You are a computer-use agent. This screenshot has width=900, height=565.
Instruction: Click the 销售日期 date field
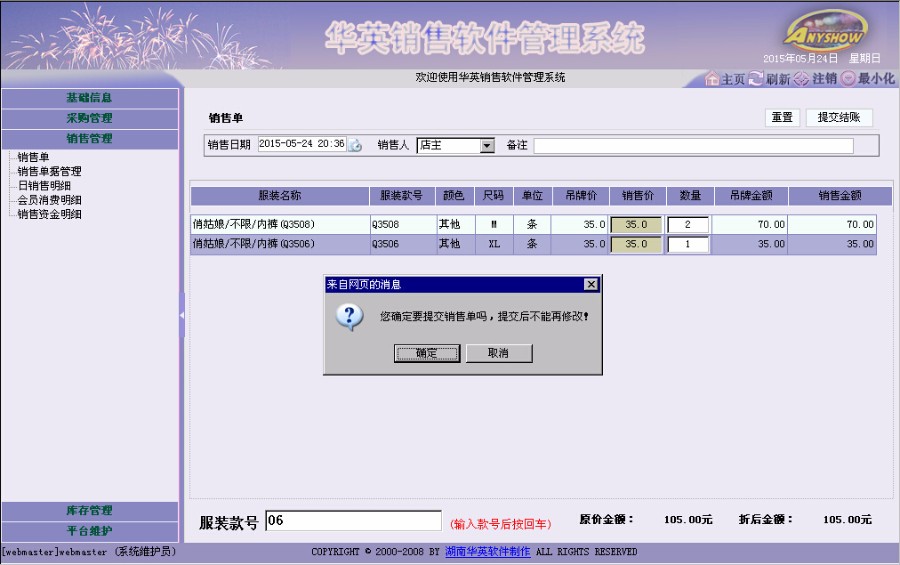tap(302, 144)
